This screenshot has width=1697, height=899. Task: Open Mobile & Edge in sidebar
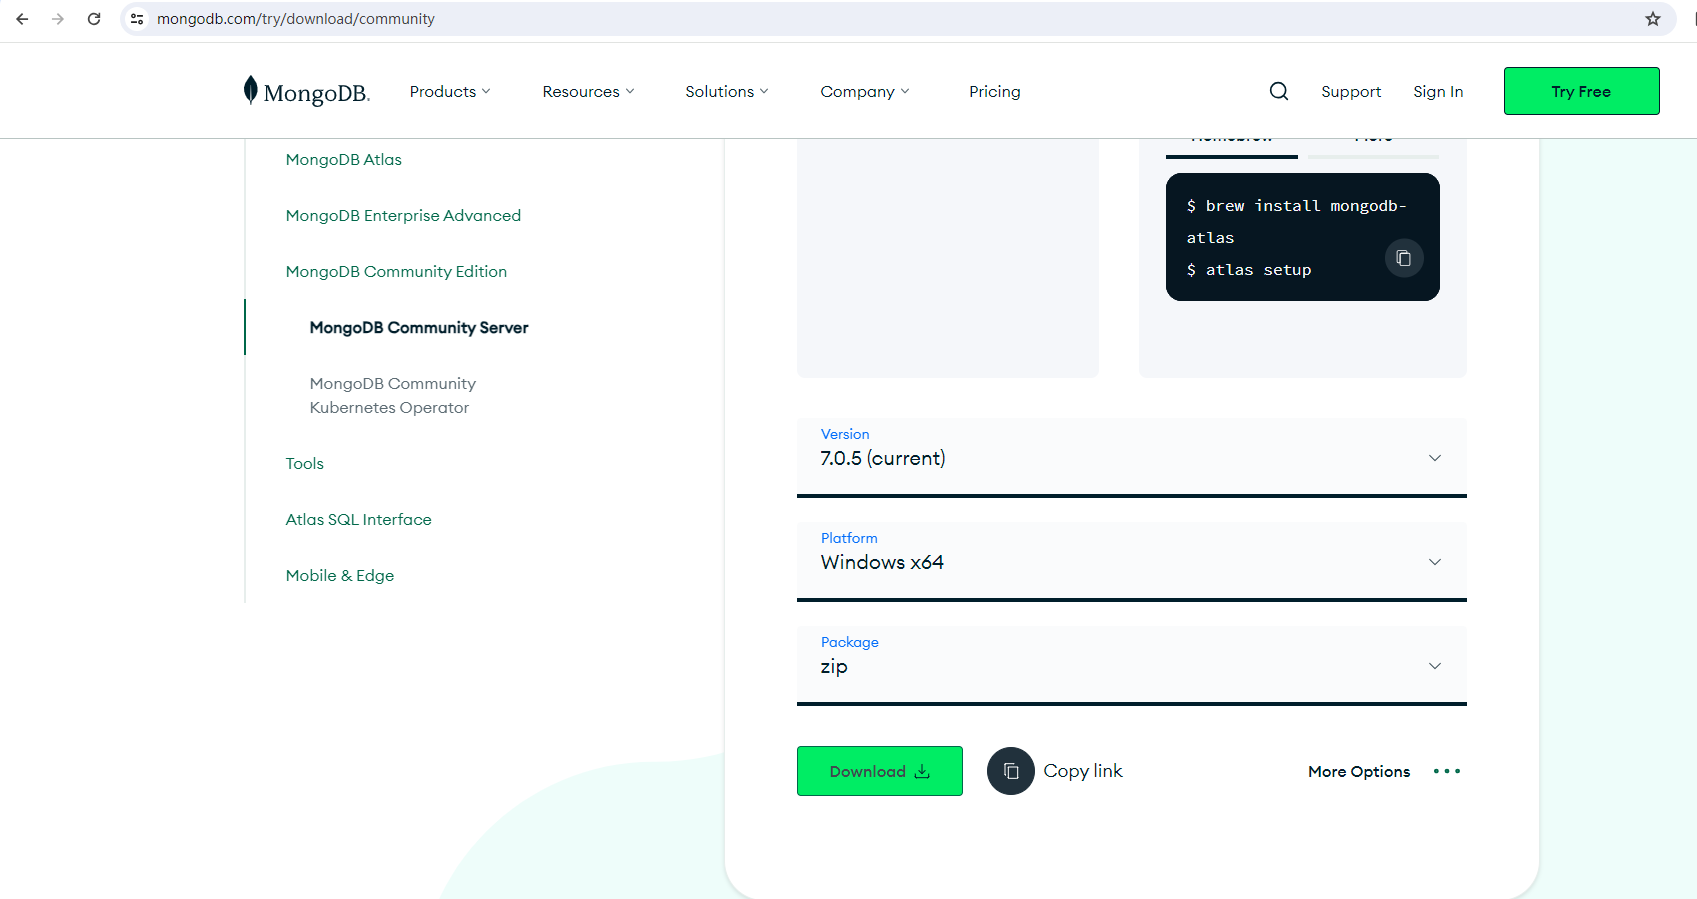[x=340, y=575]
